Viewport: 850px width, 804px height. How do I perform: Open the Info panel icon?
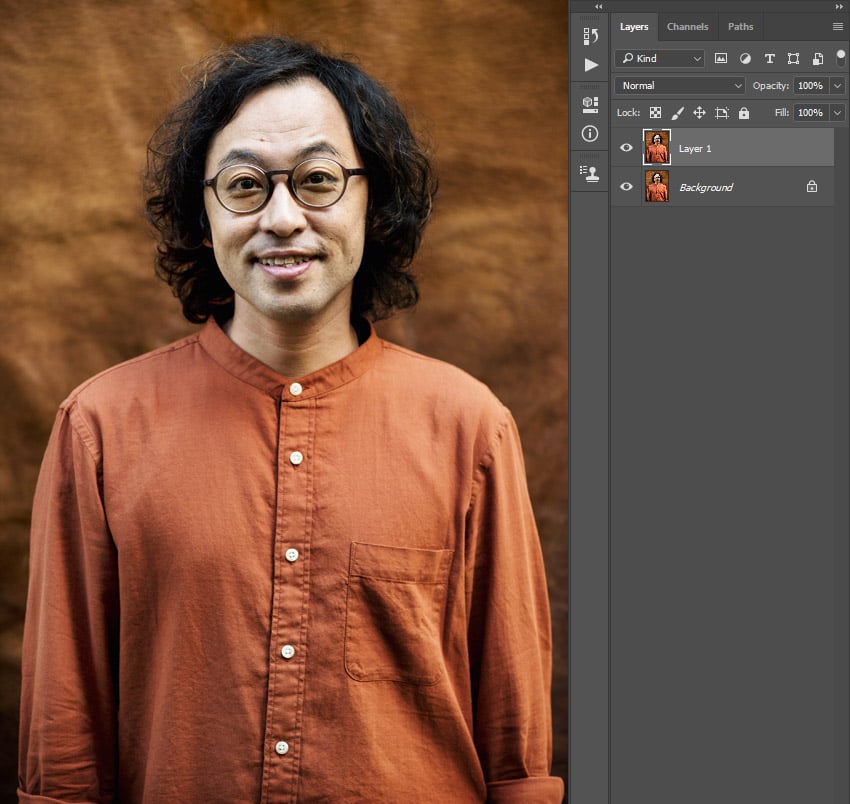coord(589,133)
